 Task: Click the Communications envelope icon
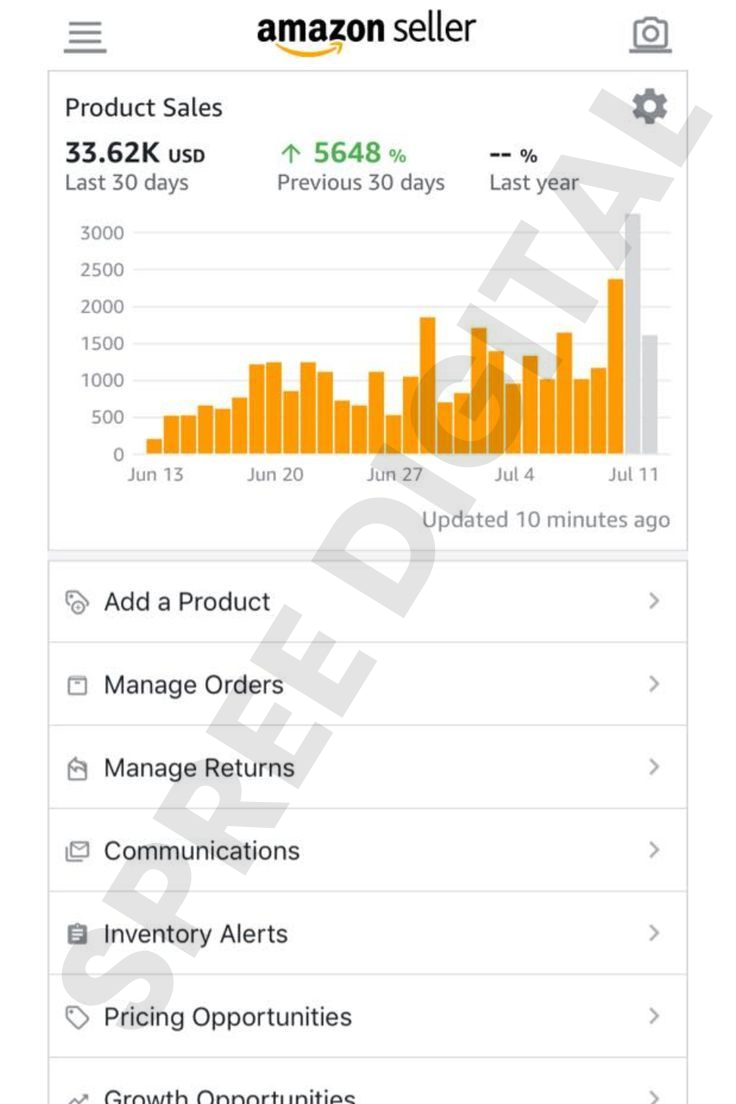coord(77,851)
